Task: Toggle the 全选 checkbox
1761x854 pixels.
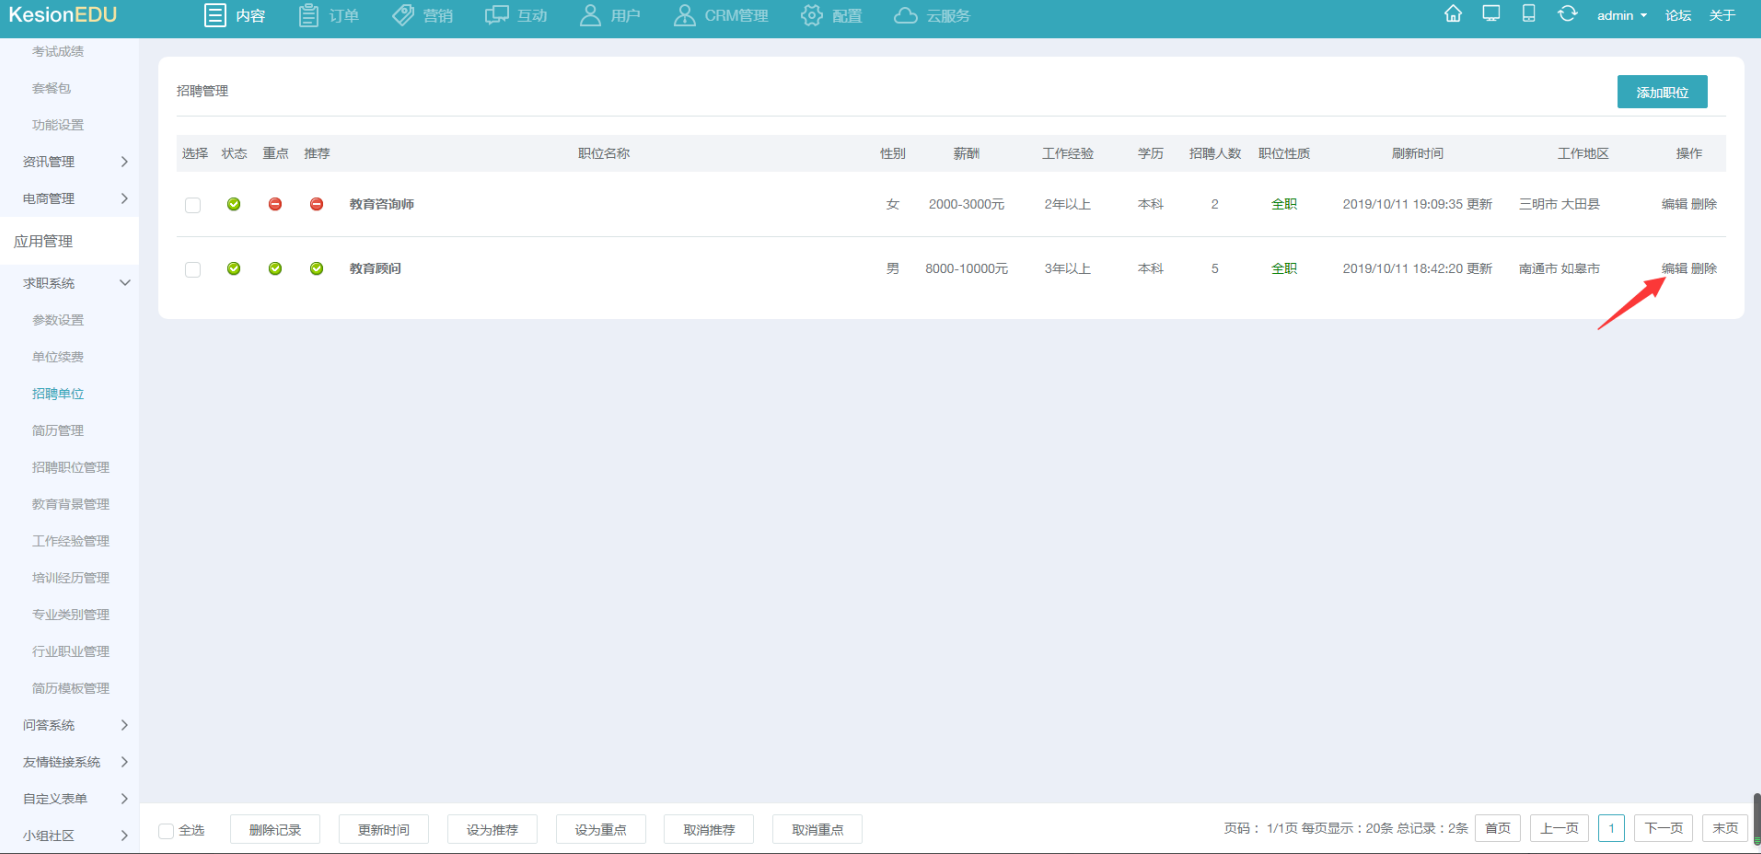Action: tap(167, 831)
